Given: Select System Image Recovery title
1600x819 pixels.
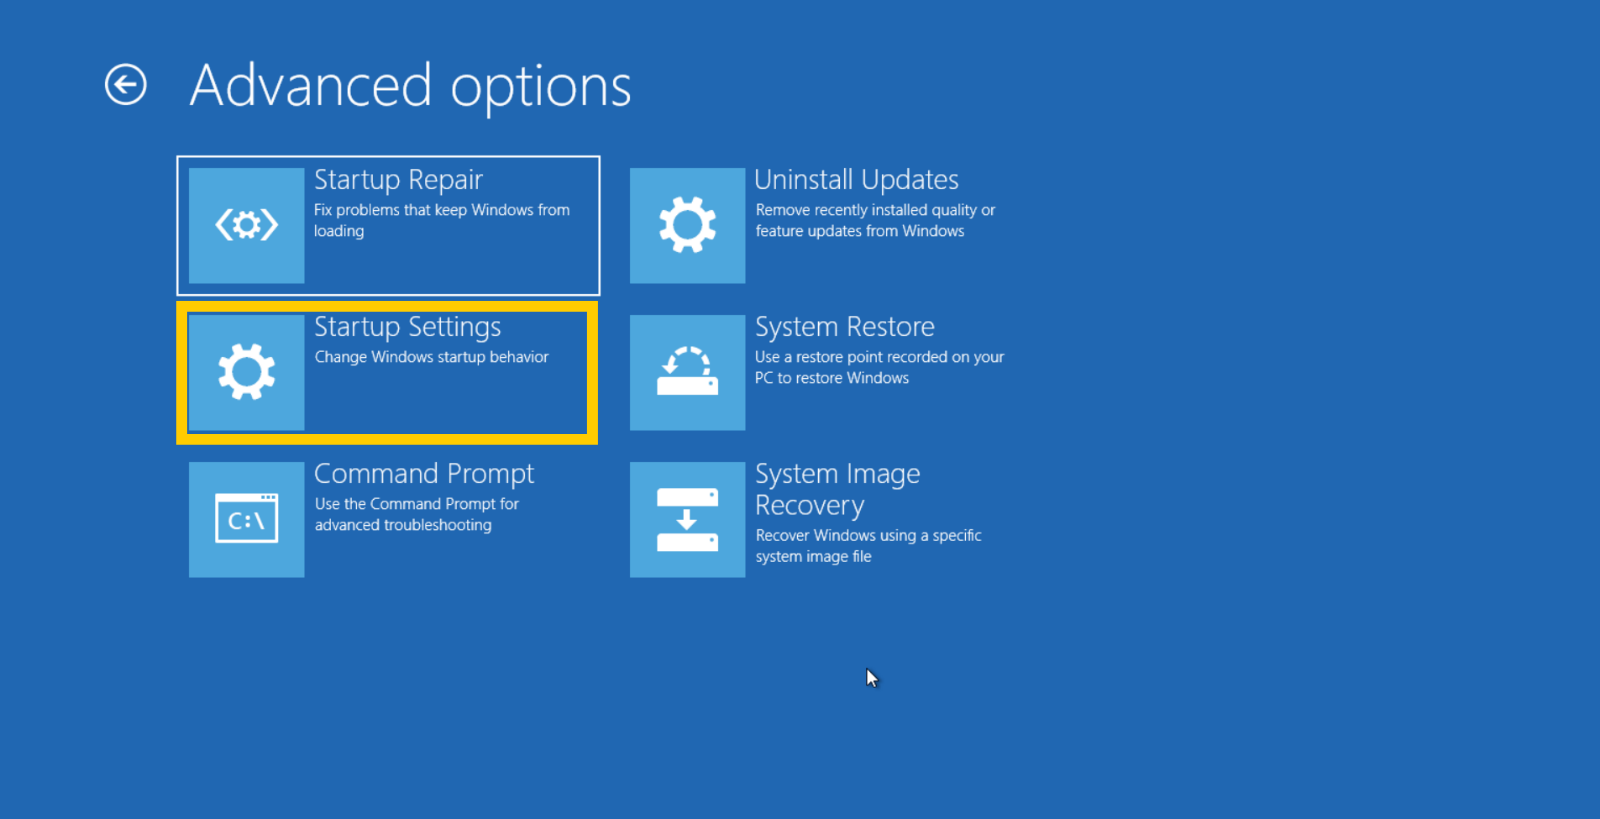Looking at the screenshot, I should pyautogui.click(x=838, y=490).
